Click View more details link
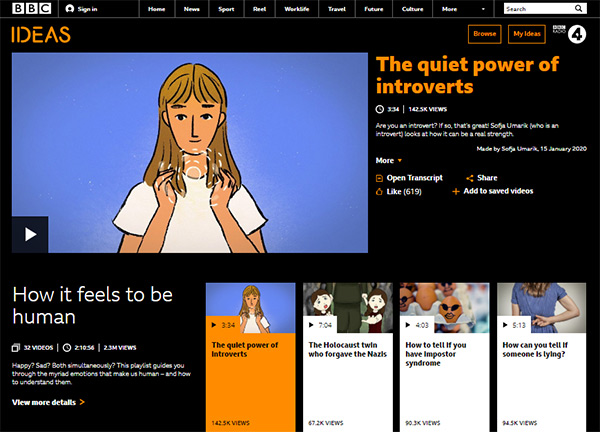Screen dimensions: 600x432 pos(44,402)
